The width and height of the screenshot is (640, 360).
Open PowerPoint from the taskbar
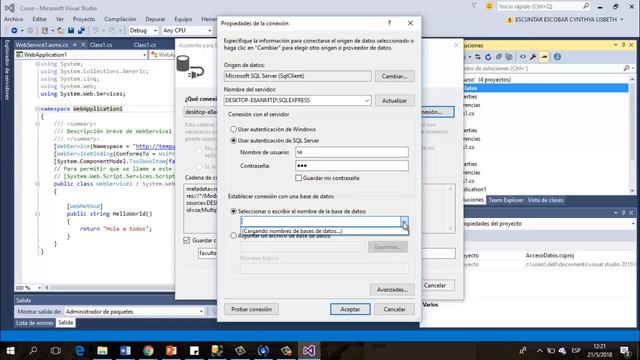(171, 351)
